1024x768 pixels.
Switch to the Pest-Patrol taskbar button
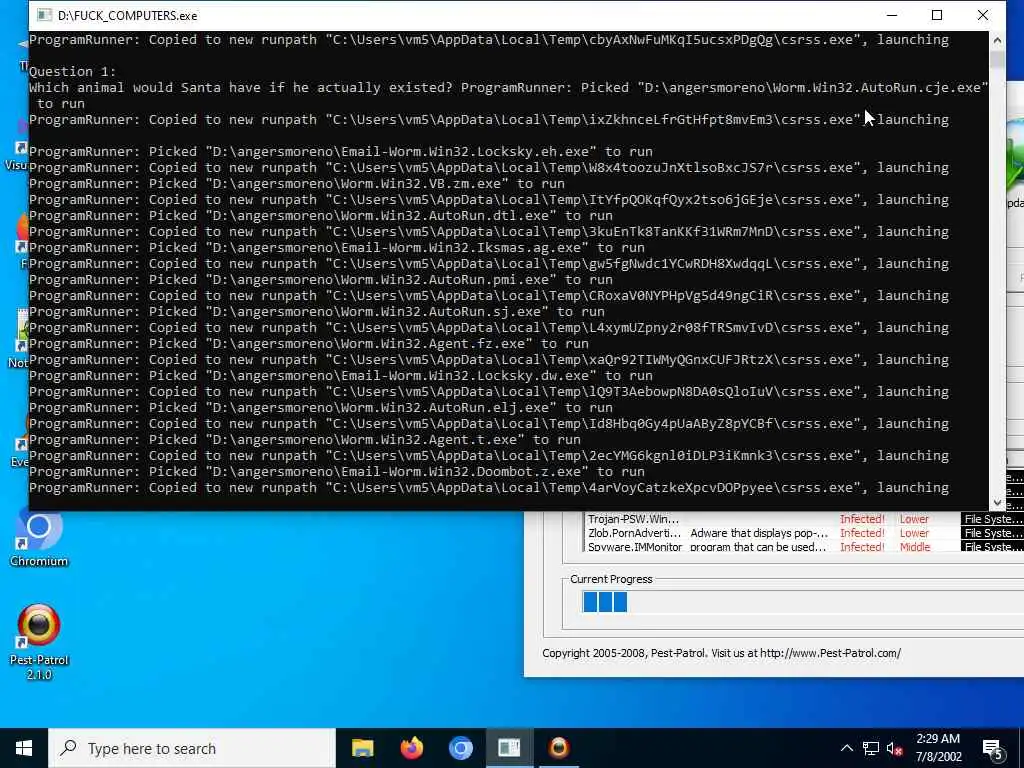click(558, 748)
